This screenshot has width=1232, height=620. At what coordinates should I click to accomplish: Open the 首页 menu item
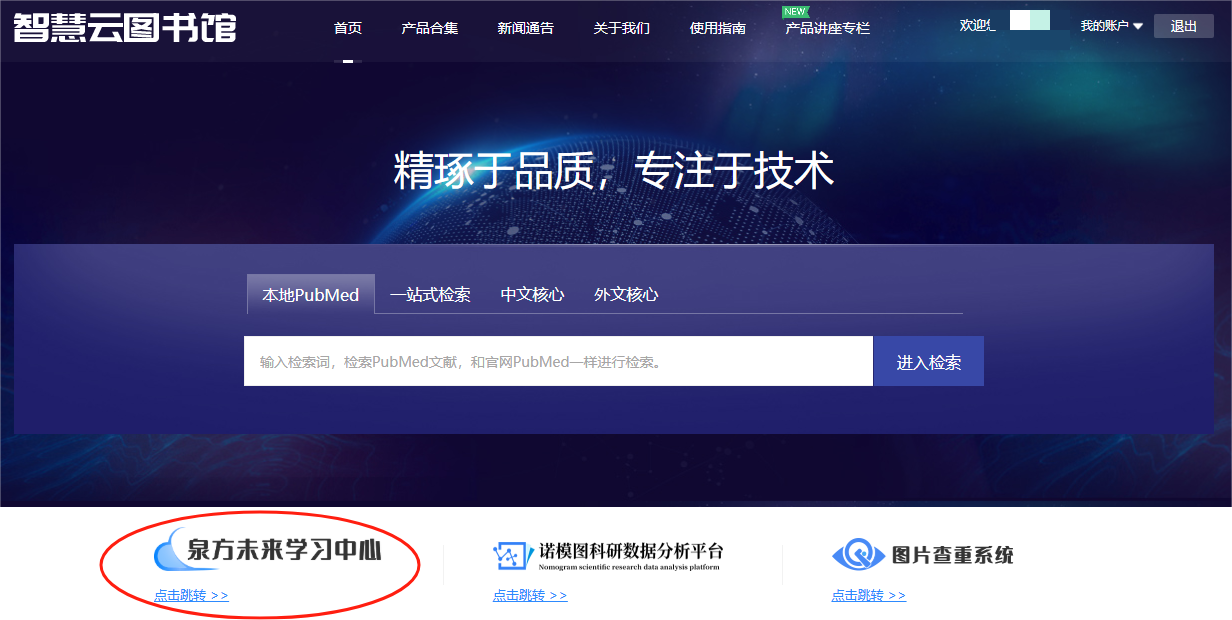click(348, 28)
